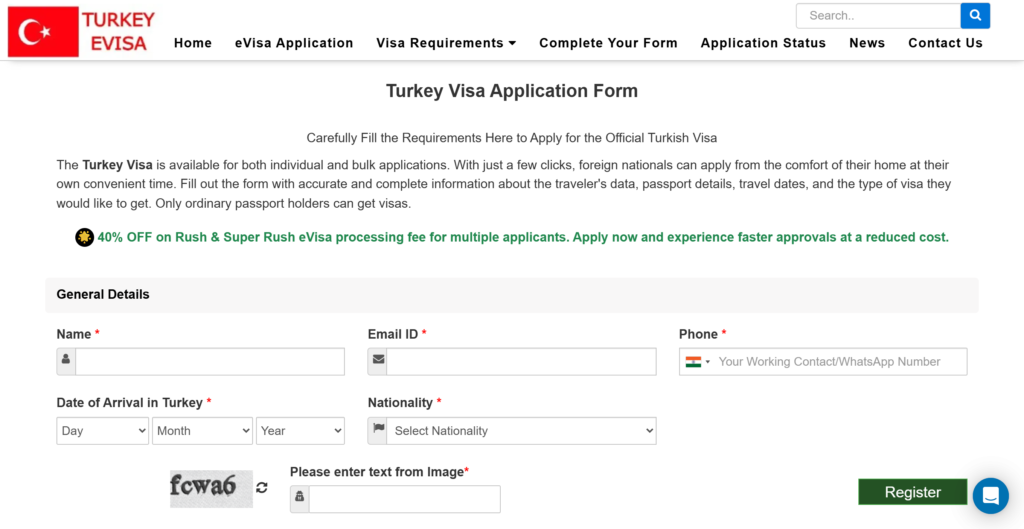Open the Year dropdown

point(300,431)
